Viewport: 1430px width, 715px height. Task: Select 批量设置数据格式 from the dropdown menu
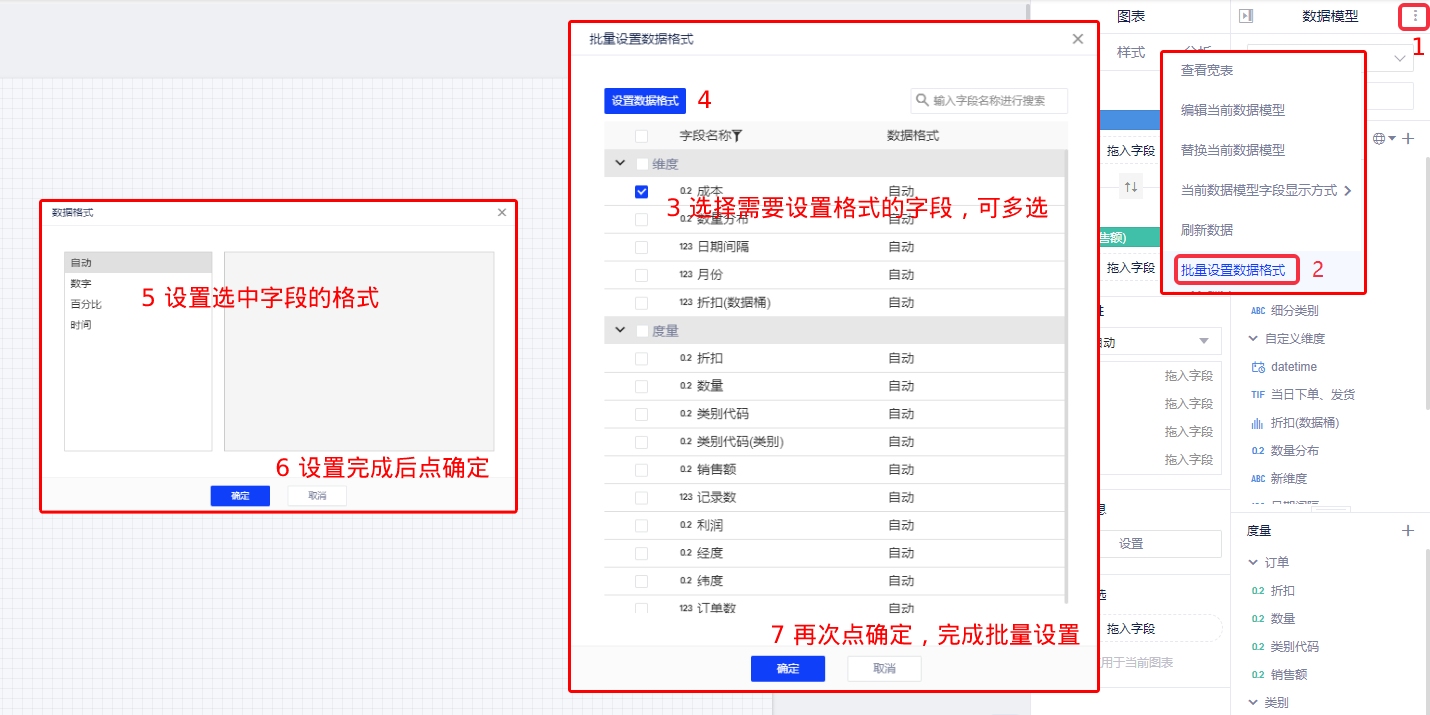point(1232,270)
